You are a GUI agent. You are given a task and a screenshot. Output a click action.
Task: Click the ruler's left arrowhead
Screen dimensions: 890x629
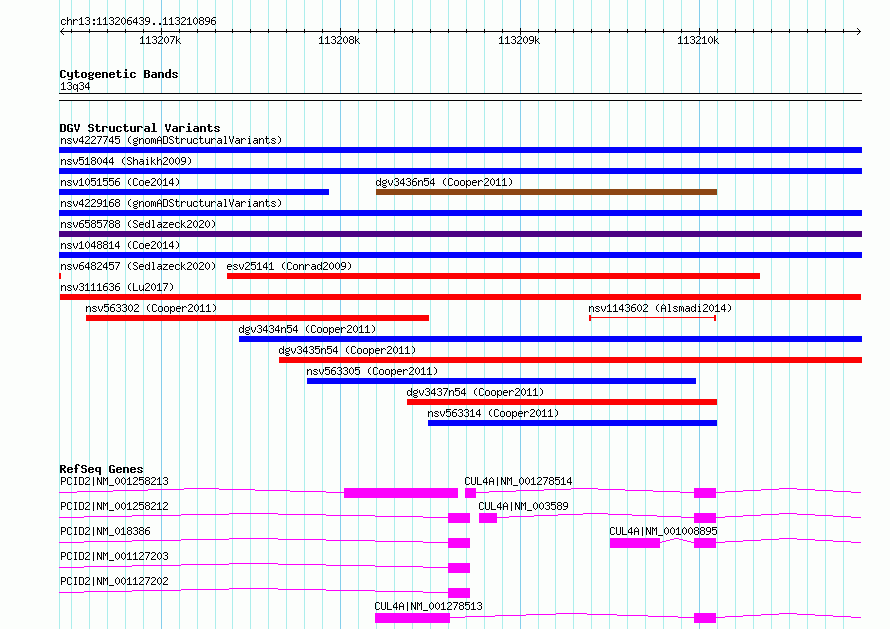(x=62, y=31)
